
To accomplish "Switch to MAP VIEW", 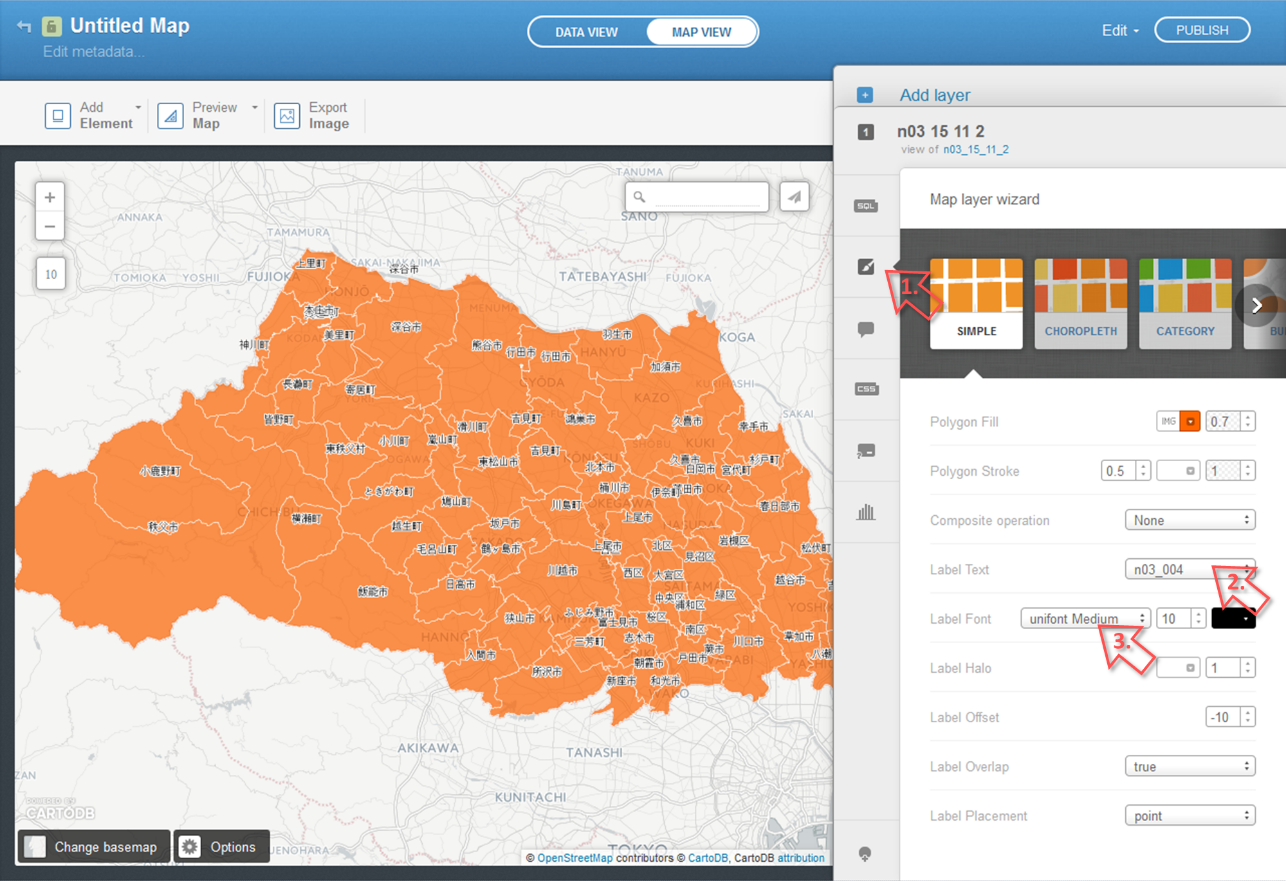I will tap(701, 32).
